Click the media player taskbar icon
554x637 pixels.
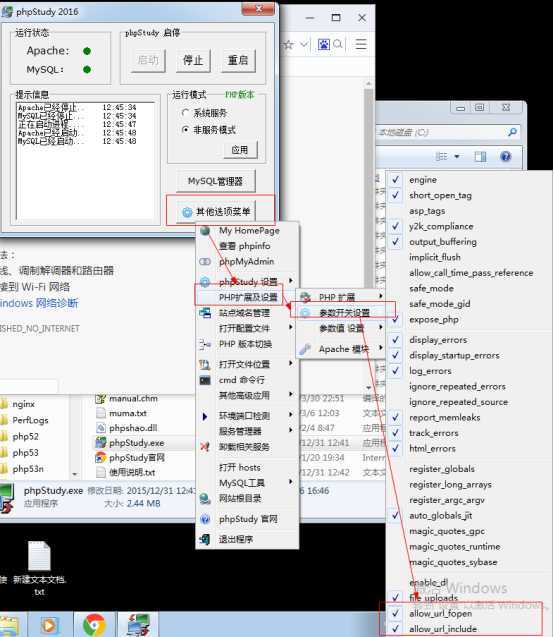(50, 626)
